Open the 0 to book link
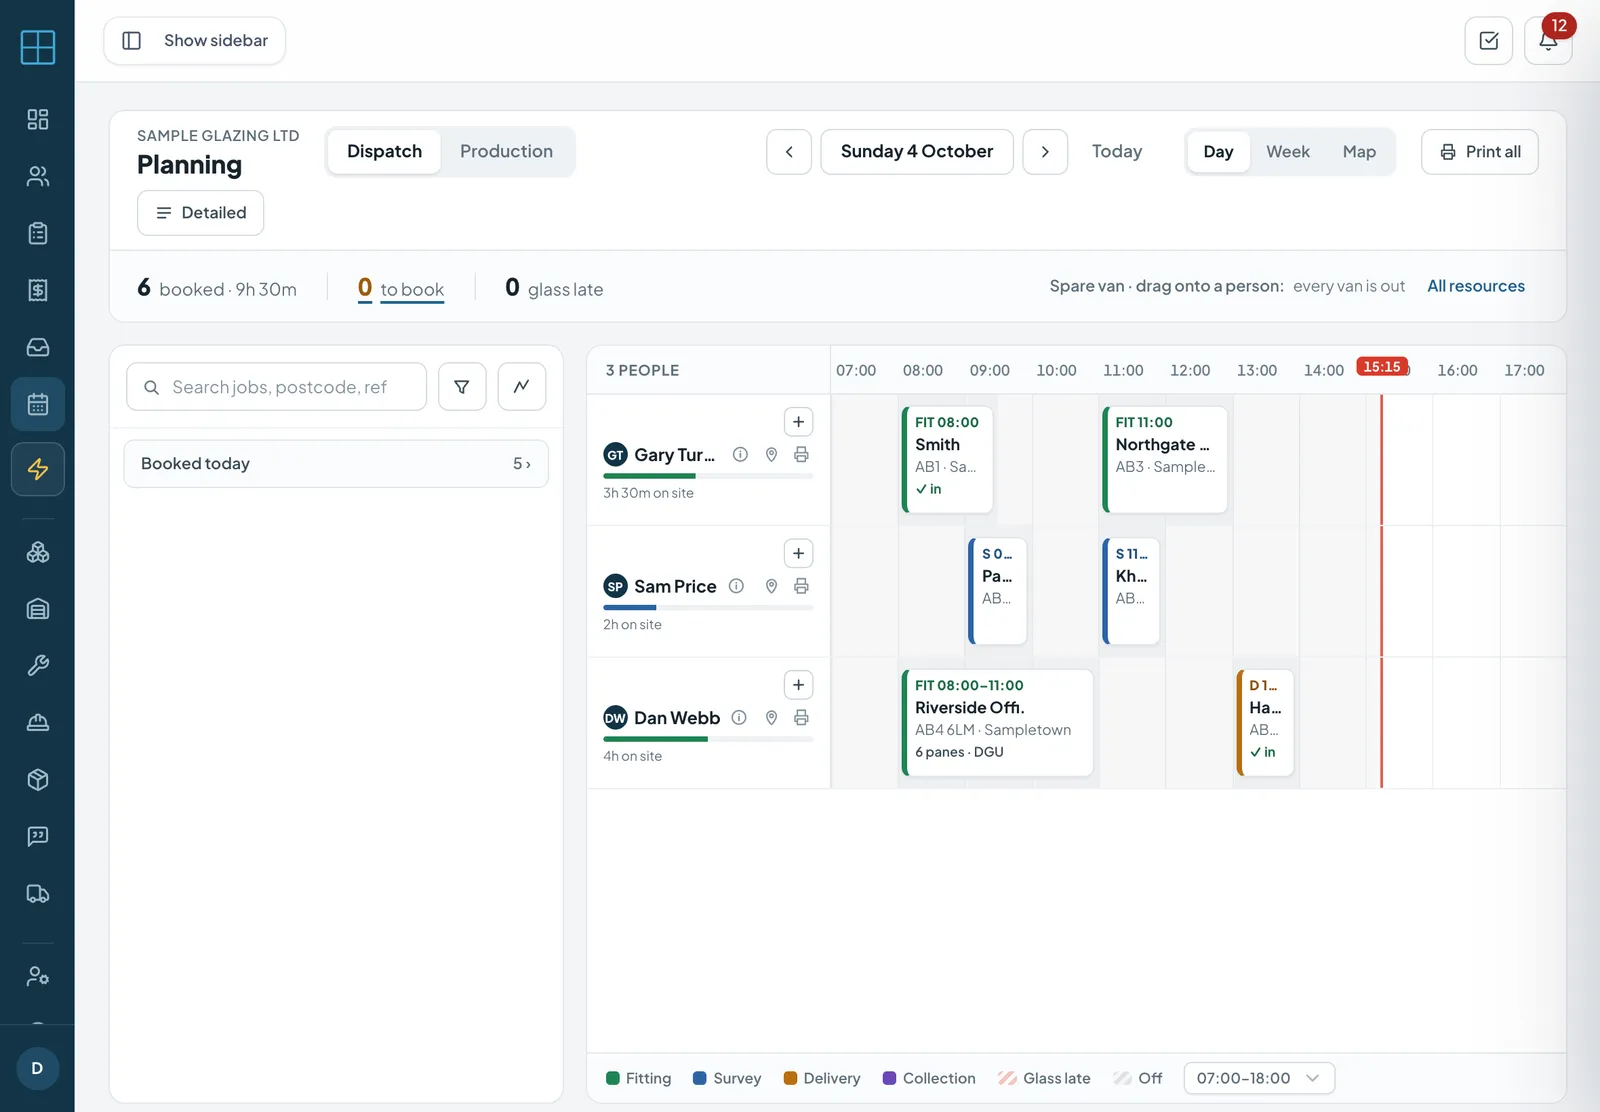This screenshot has height=1112, width=1600. (x=401, y=289)
